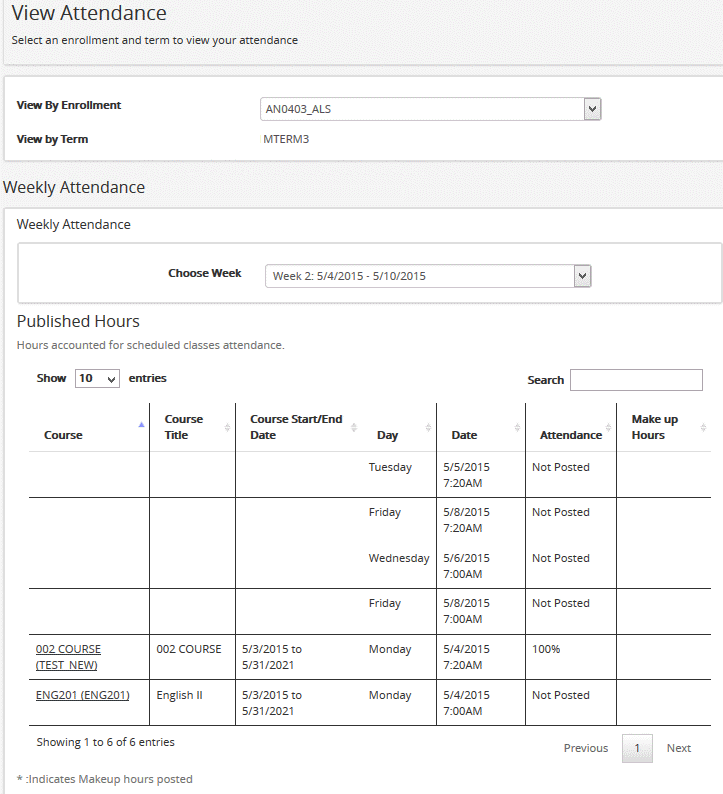Screen dimensions: 723x794
Task: Open the ENG201 (ENG201) course link
Action: [82, 695]
